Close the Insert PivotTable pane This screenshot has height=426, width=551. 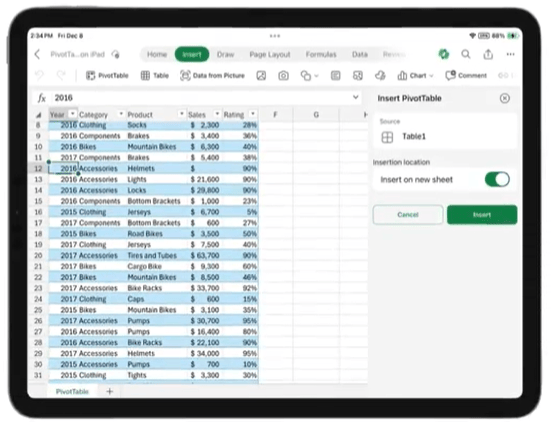[x=505, y=98]
